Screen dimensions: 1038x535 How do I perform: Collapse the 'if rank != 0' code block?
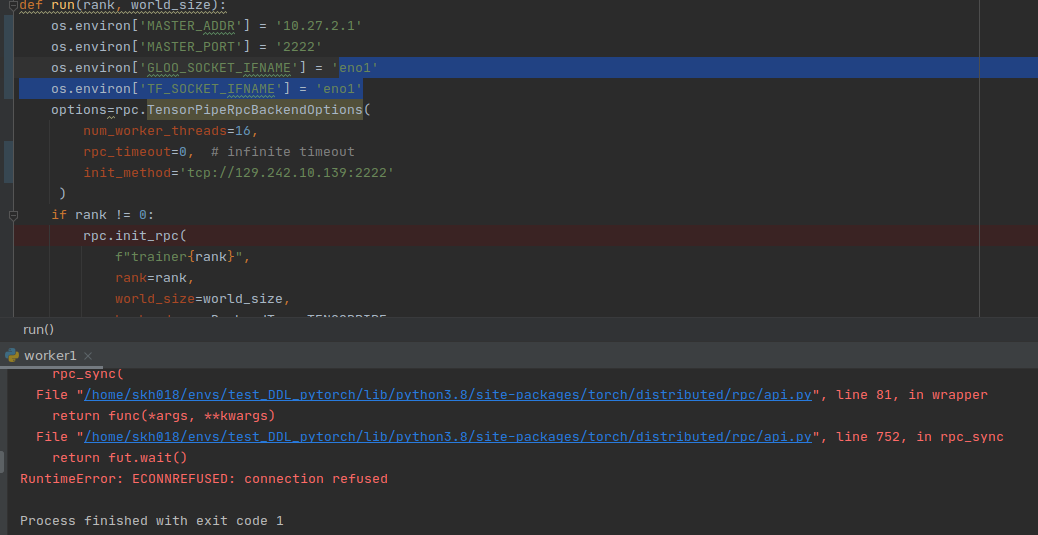tap(13, 215)
